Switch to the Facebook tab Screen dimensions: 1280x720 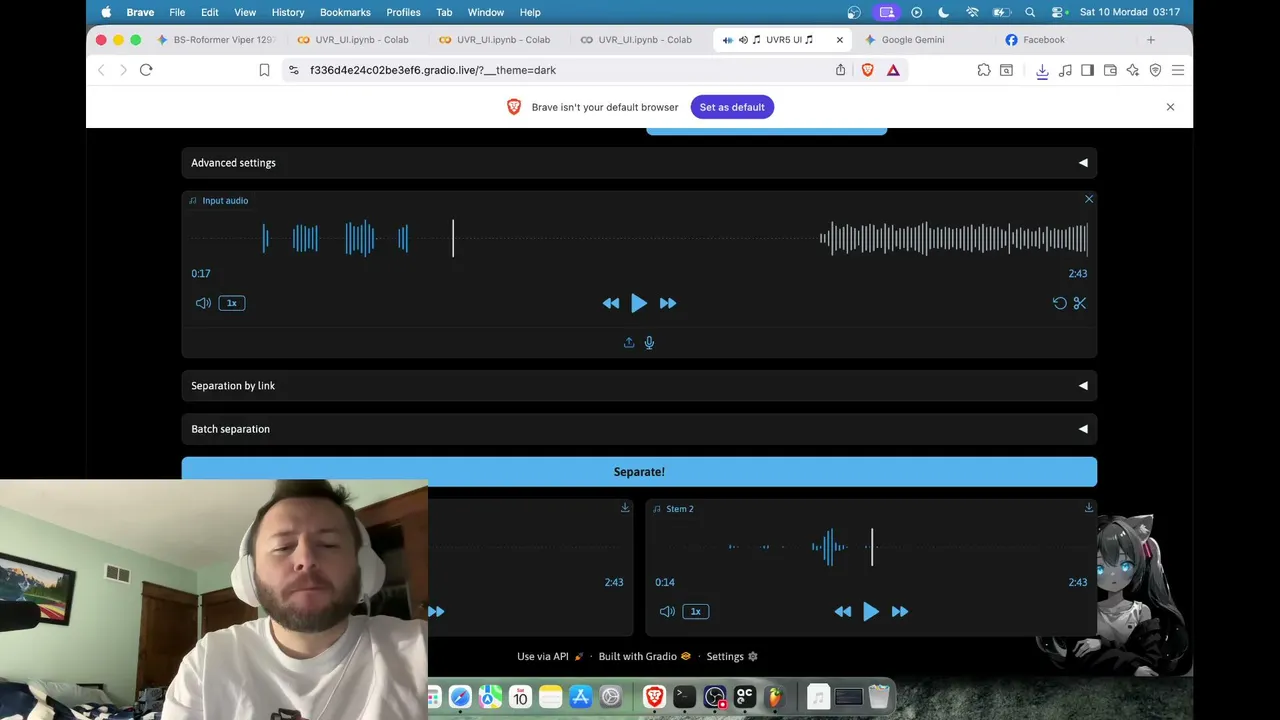[x=1043, y=40]
